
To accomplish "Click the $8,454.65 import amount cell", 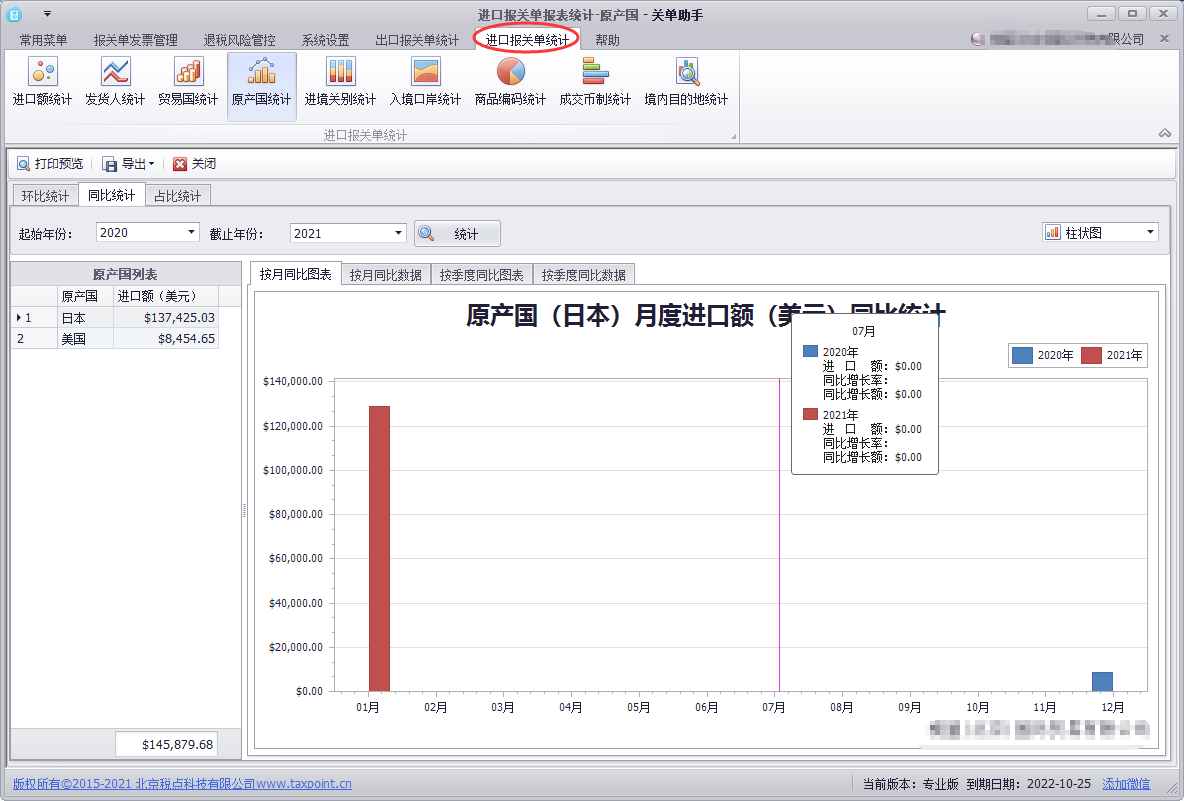I will [x=166, y=339].
